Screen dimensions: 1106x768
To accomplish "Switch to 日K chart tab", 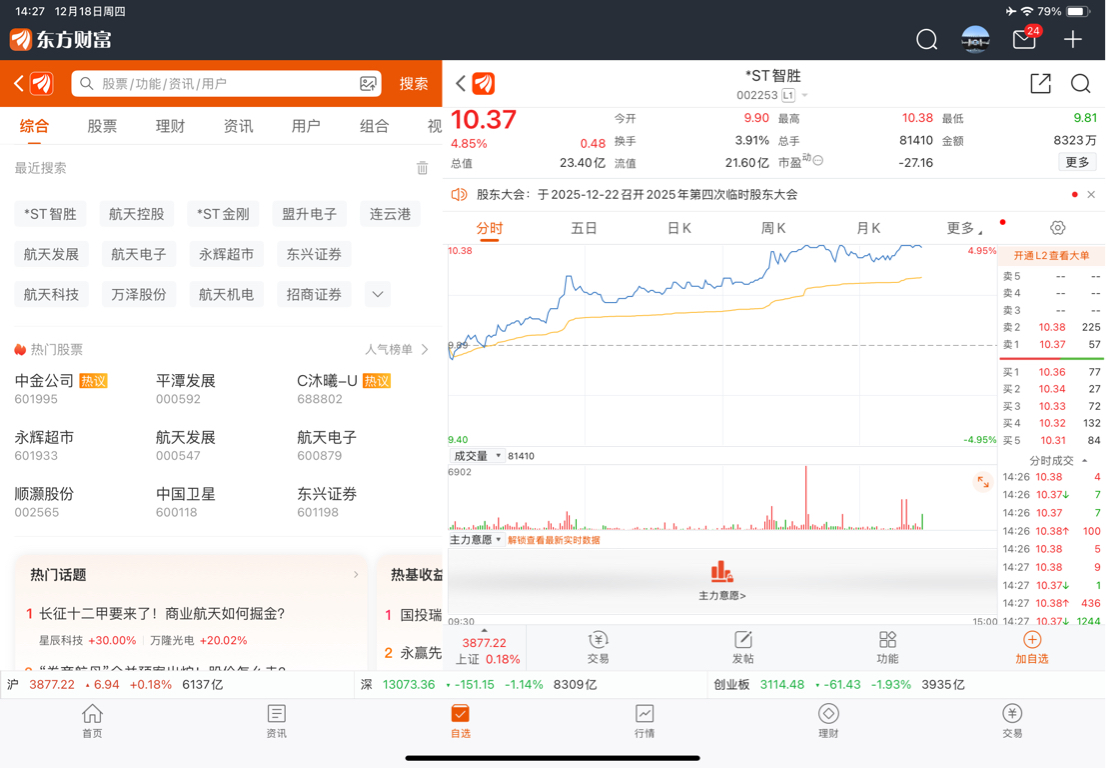I will 679,228.
